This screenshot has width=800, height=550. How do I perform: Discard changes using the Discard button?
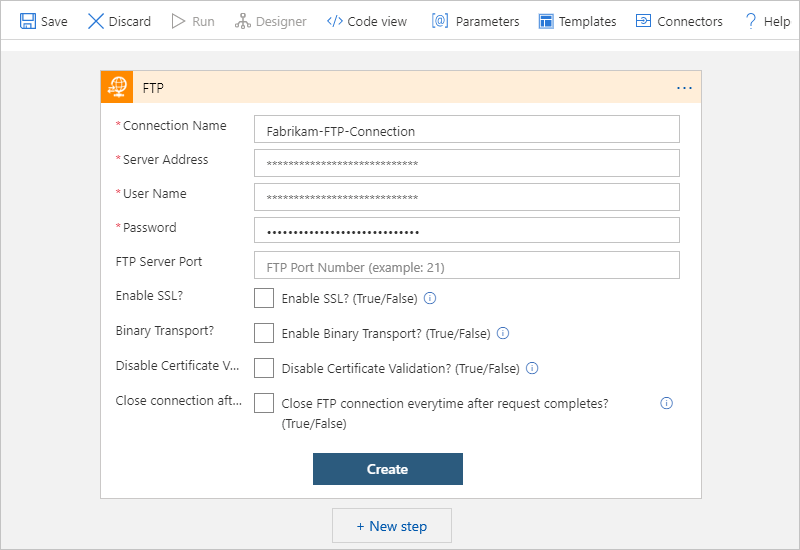pyautogui.click(x=119, y=21)
